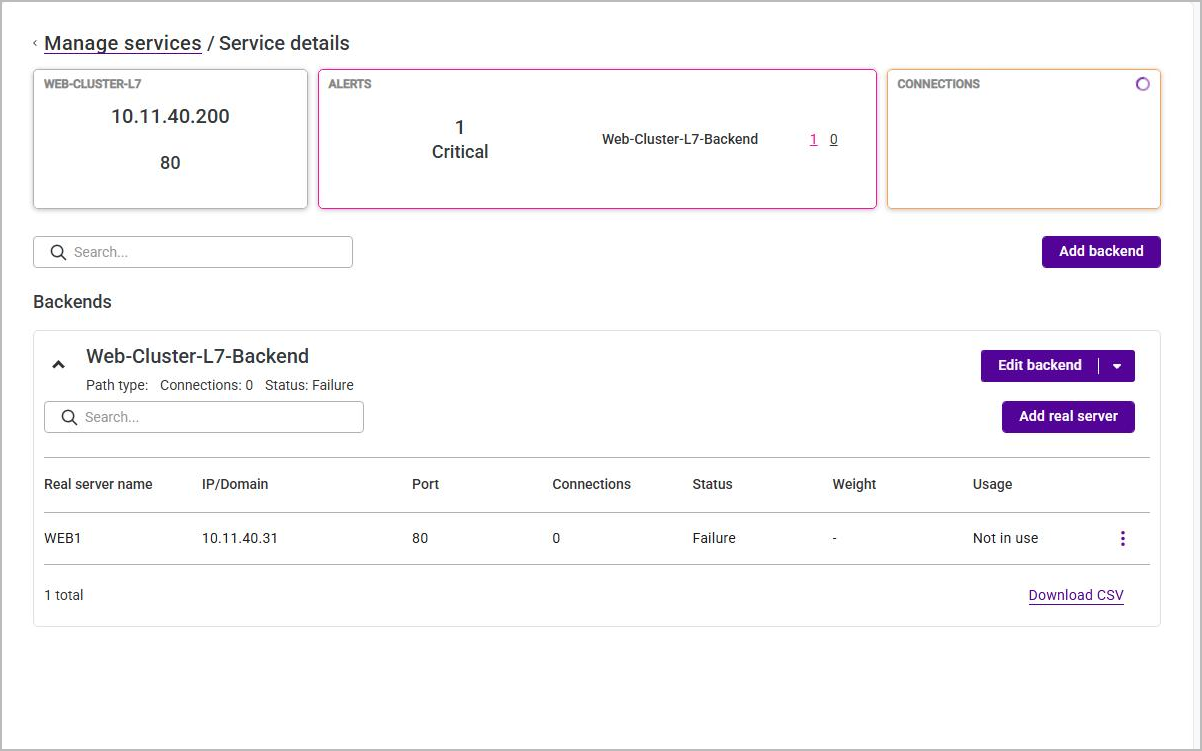Sort by the Connections column header

pyautogui.click(x=592, y=484)
